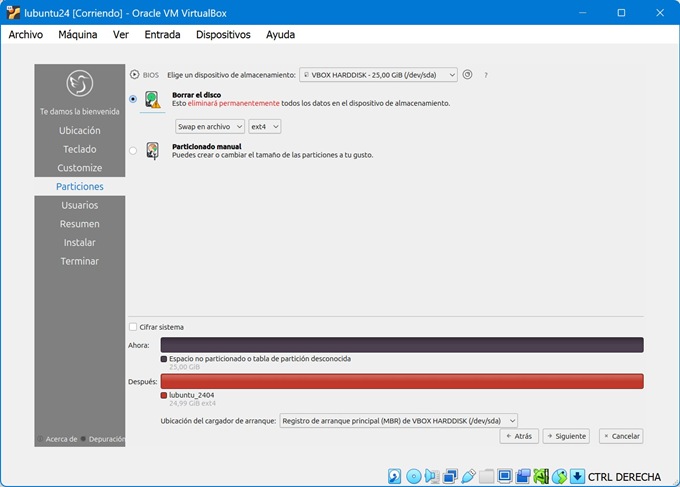680x487 pixels.
Task: Click the Atrás button
Action: (519, 436)
